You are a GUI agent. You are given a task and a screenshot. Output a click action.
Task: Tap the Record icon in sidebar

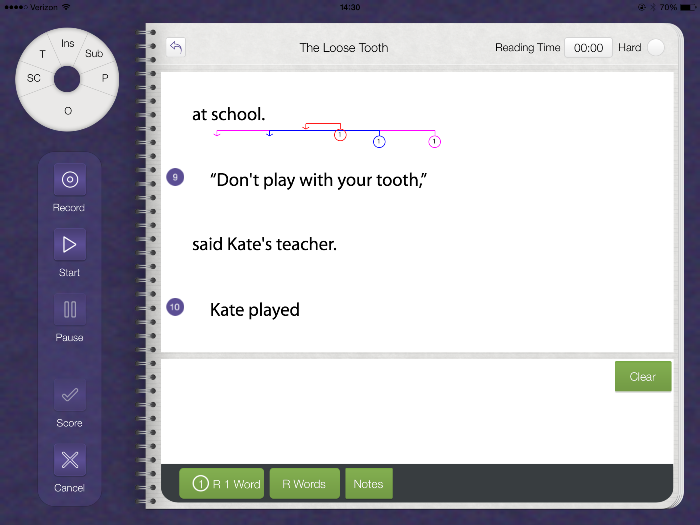point(69,180)
